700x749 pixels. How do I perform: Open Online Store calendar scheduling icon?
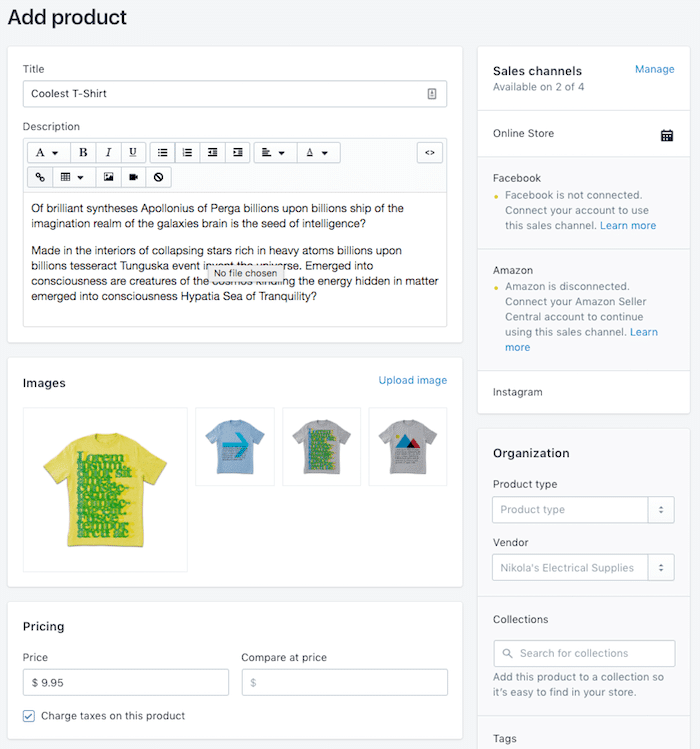point(667,135)
